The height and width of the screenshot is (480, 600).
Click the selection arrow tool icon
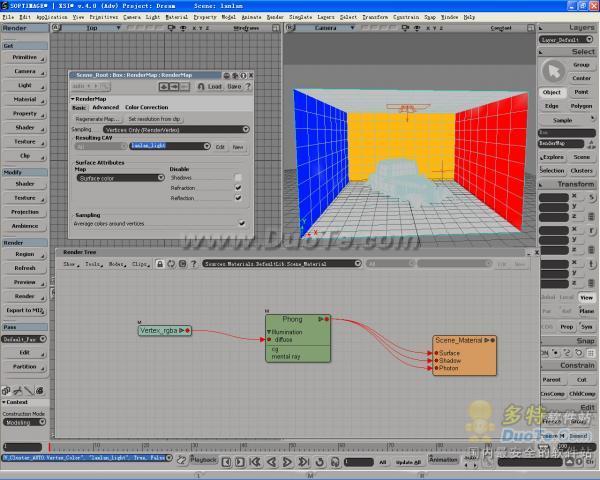pyautogui.click(x=552, y=71)
